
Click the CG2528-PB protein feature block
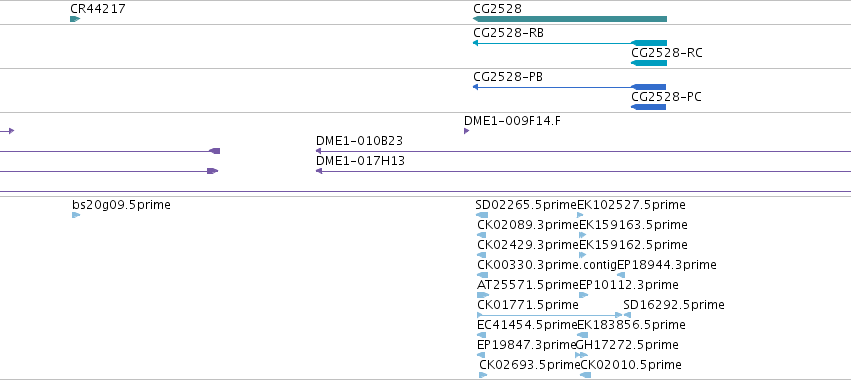coord(649,87)
